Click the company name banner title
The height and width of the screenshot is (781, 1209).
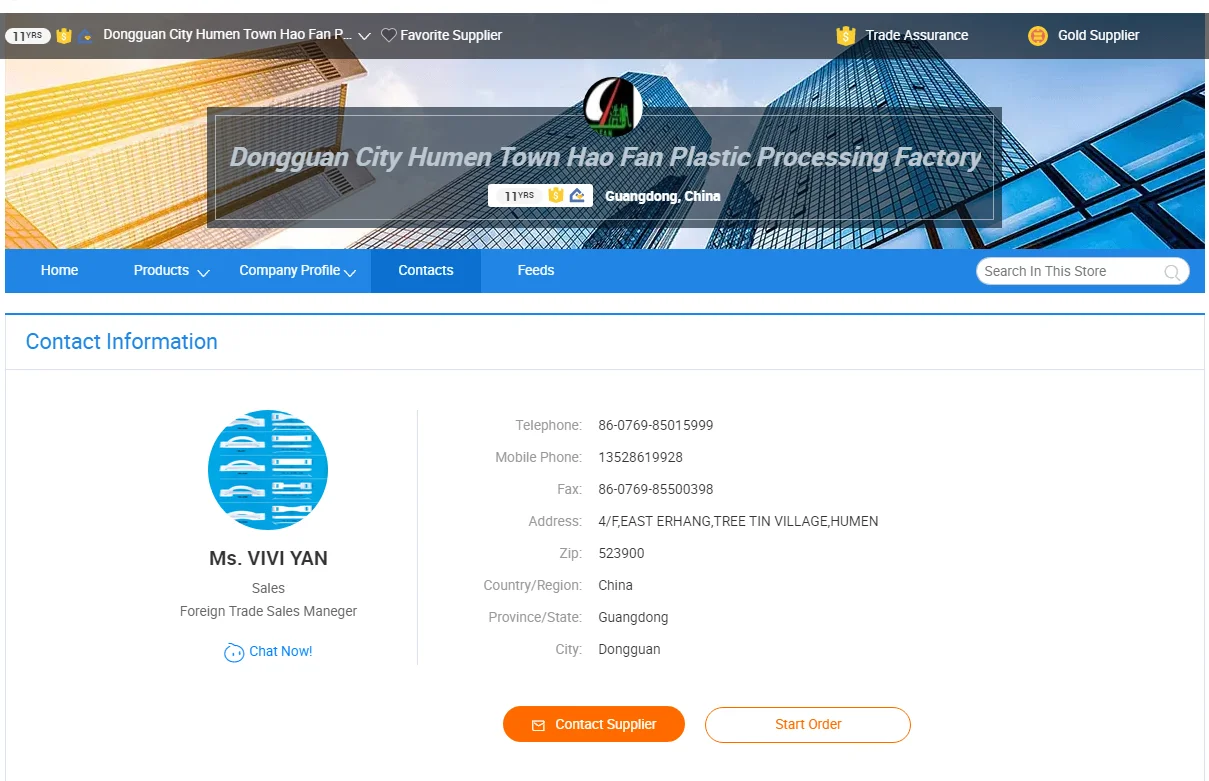coord(605,157)
